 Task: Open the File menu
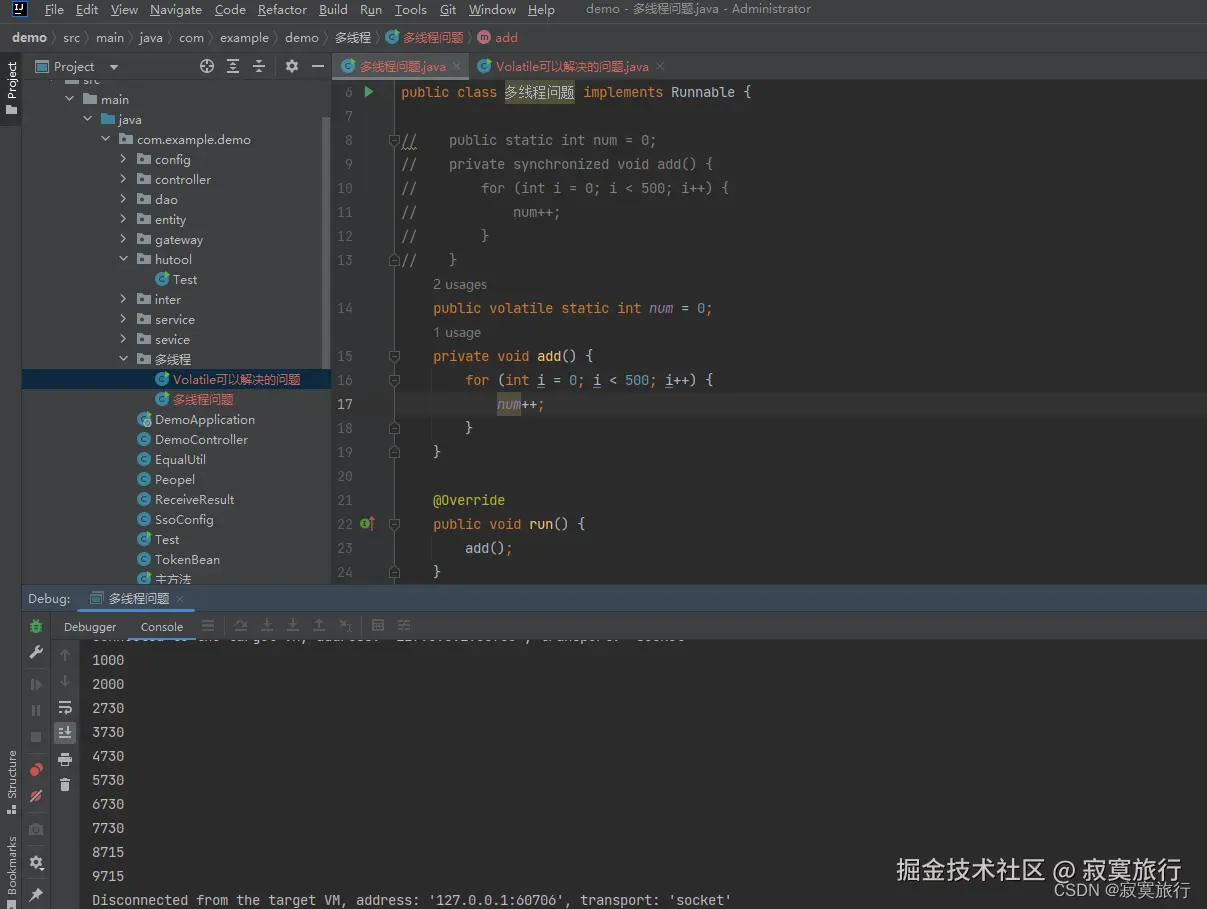pos(54,9)
